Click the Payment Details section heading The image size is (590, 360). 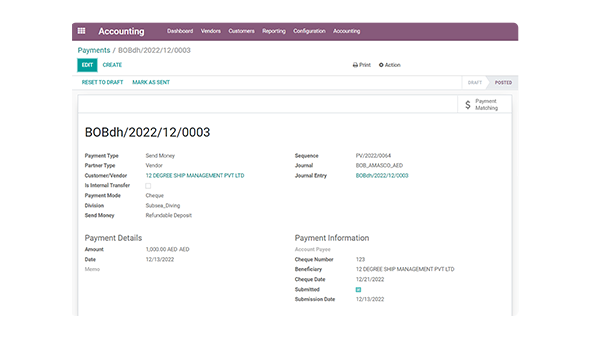click(113, 238)
